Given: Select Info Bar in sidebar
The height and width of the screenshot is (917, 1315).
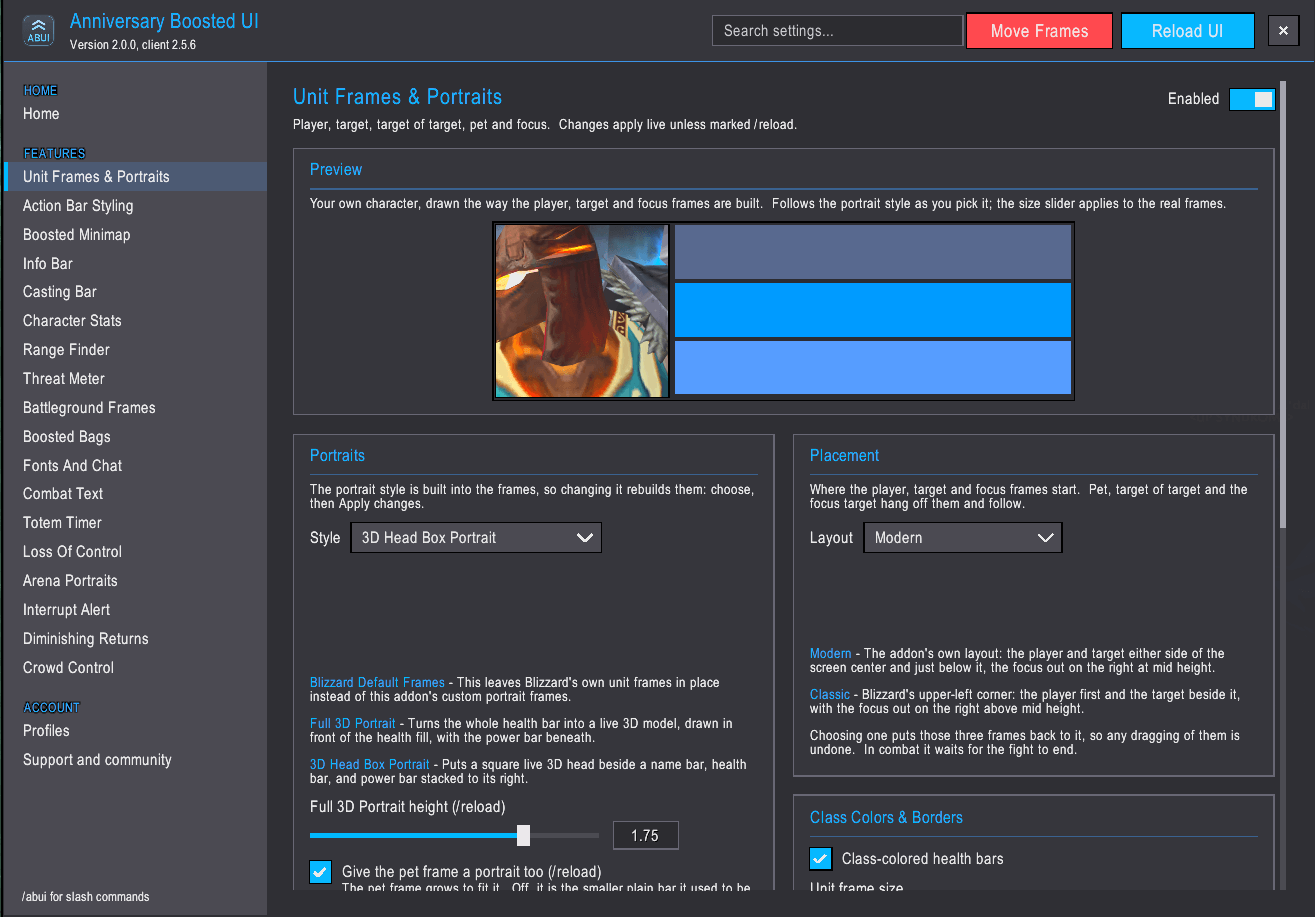Looking at the screenshot, I should [48, 263].
